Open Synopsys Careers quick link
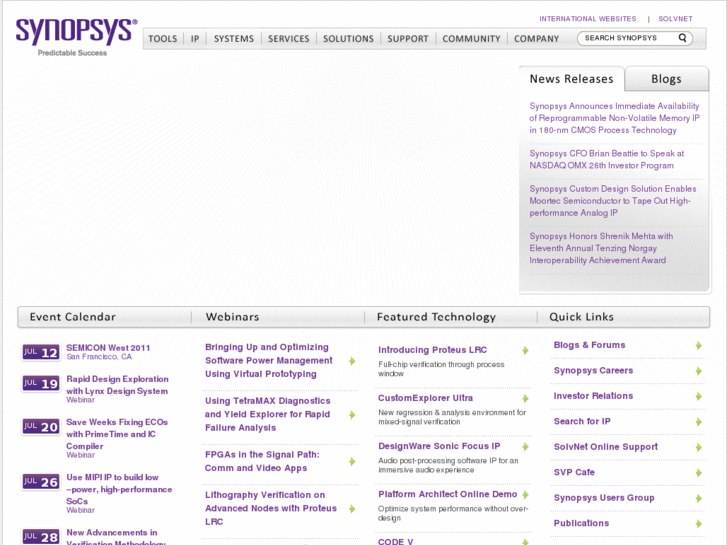This screenshot has height=545, width=727. pos(593,371)
